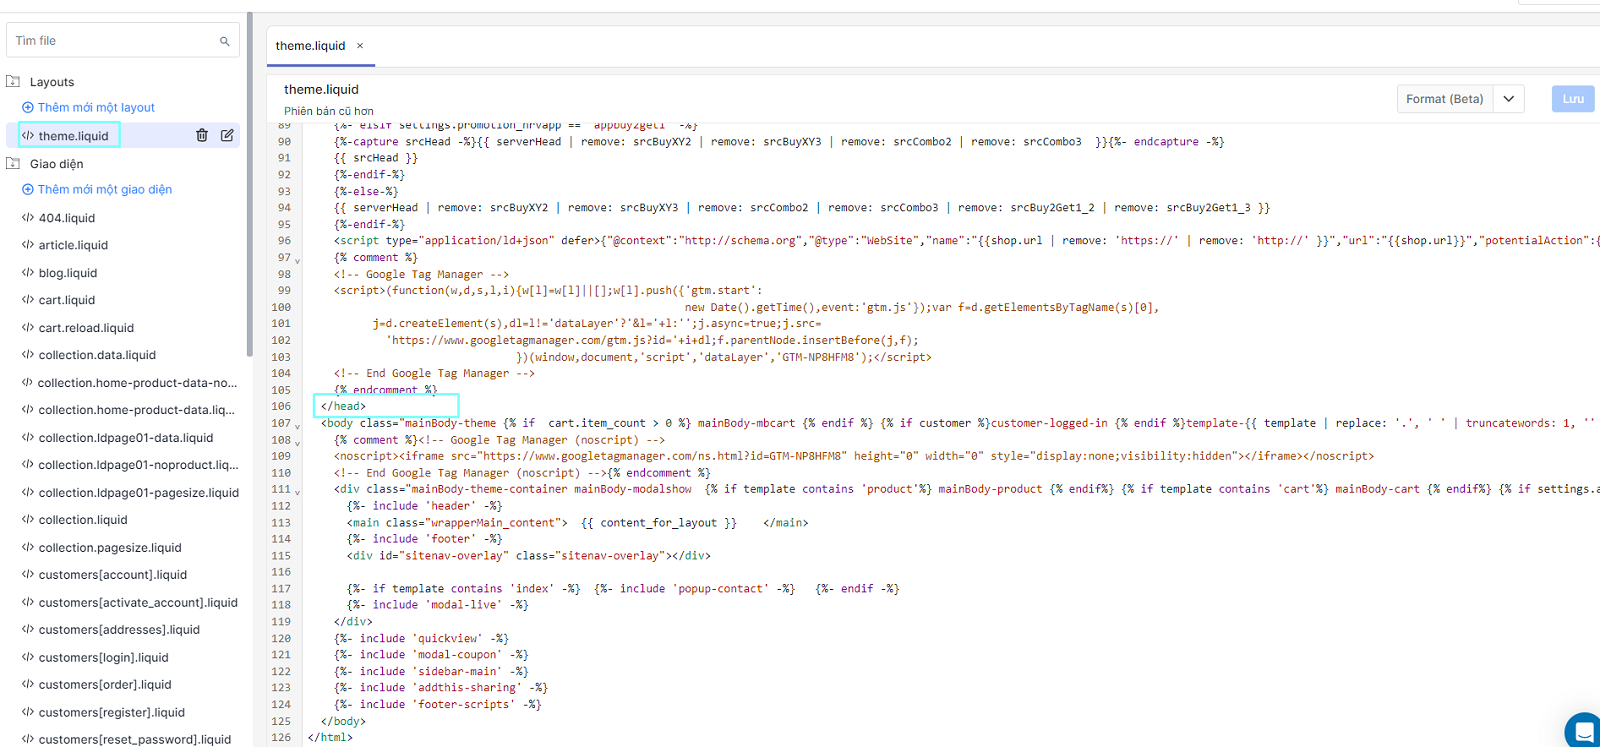Collapse the code fold at line 107
This screenshot has width=1600, height=747.
(x=297, y=425)
